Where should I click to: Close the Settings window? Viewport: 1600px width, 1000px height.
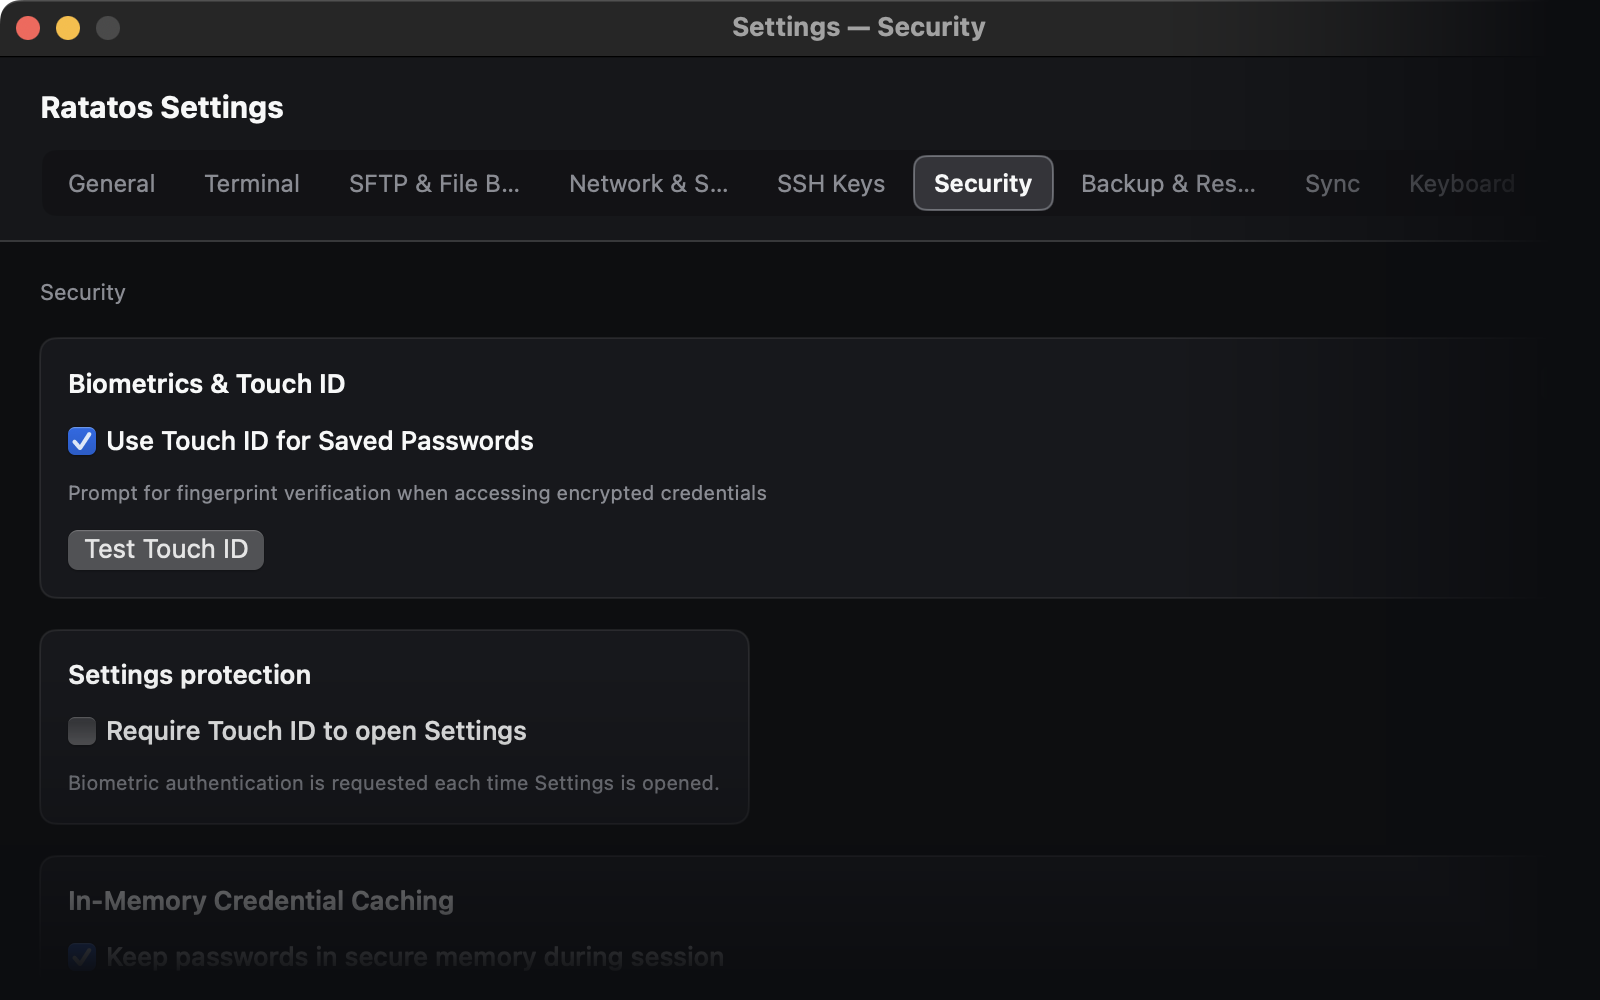coord(28,28)
